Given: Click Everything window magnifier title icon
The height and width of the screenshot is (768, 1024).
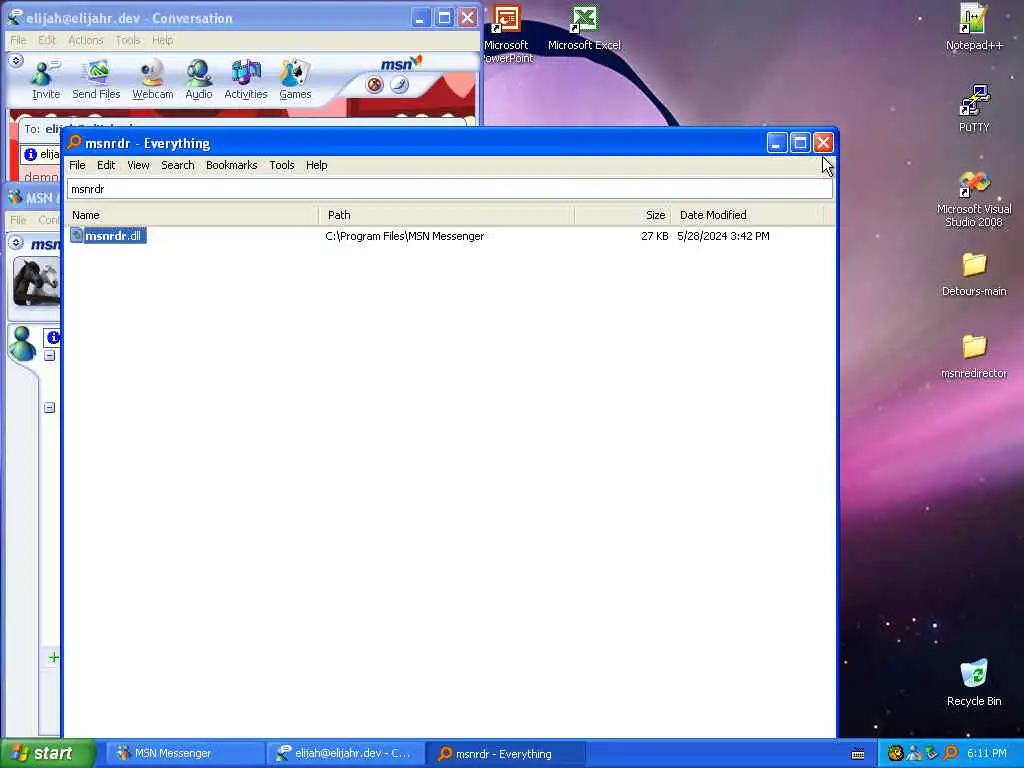Looking at the screenshot, I should point(74,142).
